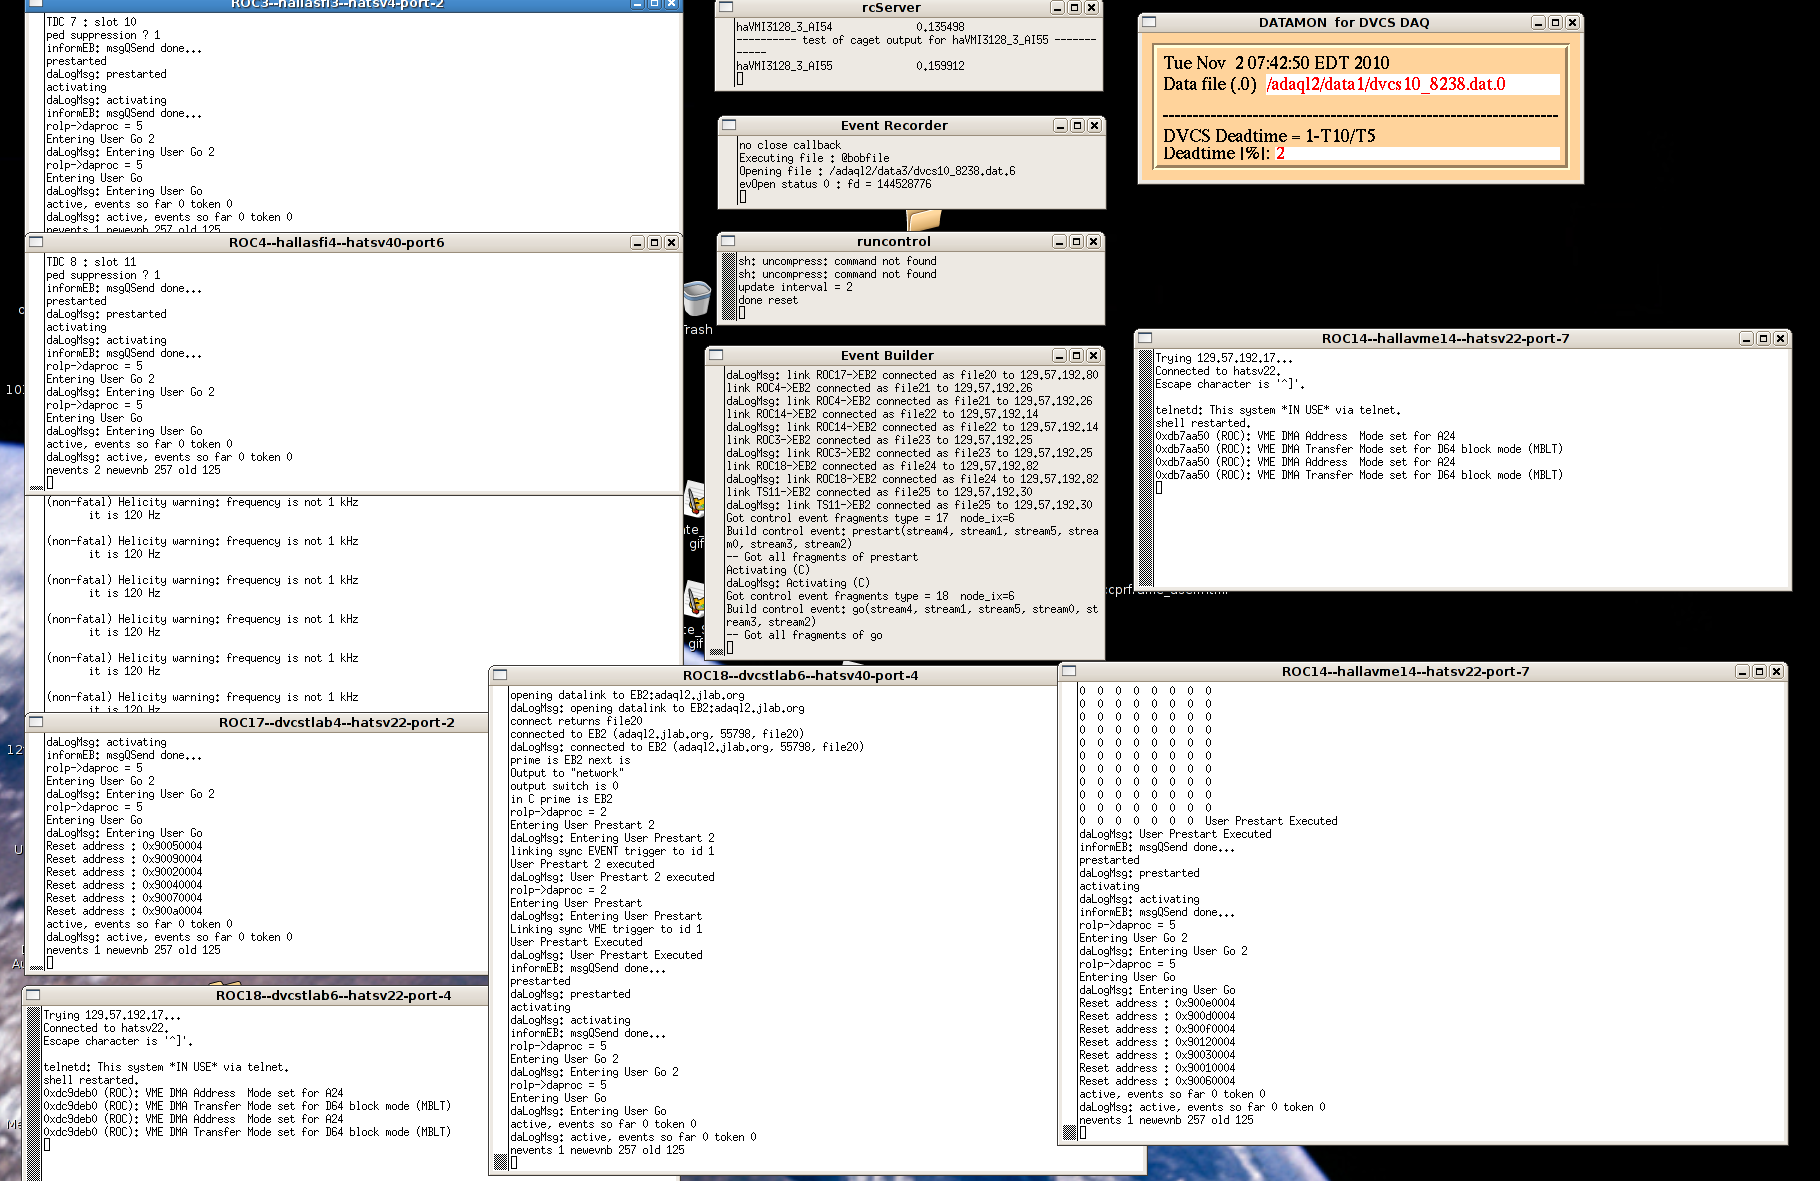Close the rcServer window

(1091, 8)
